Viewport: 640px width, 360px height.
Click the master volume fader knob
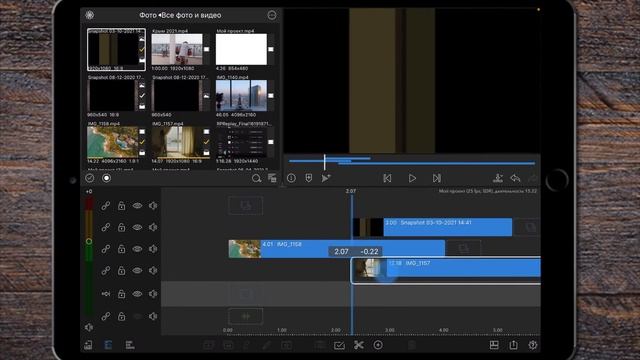point(89,242)
